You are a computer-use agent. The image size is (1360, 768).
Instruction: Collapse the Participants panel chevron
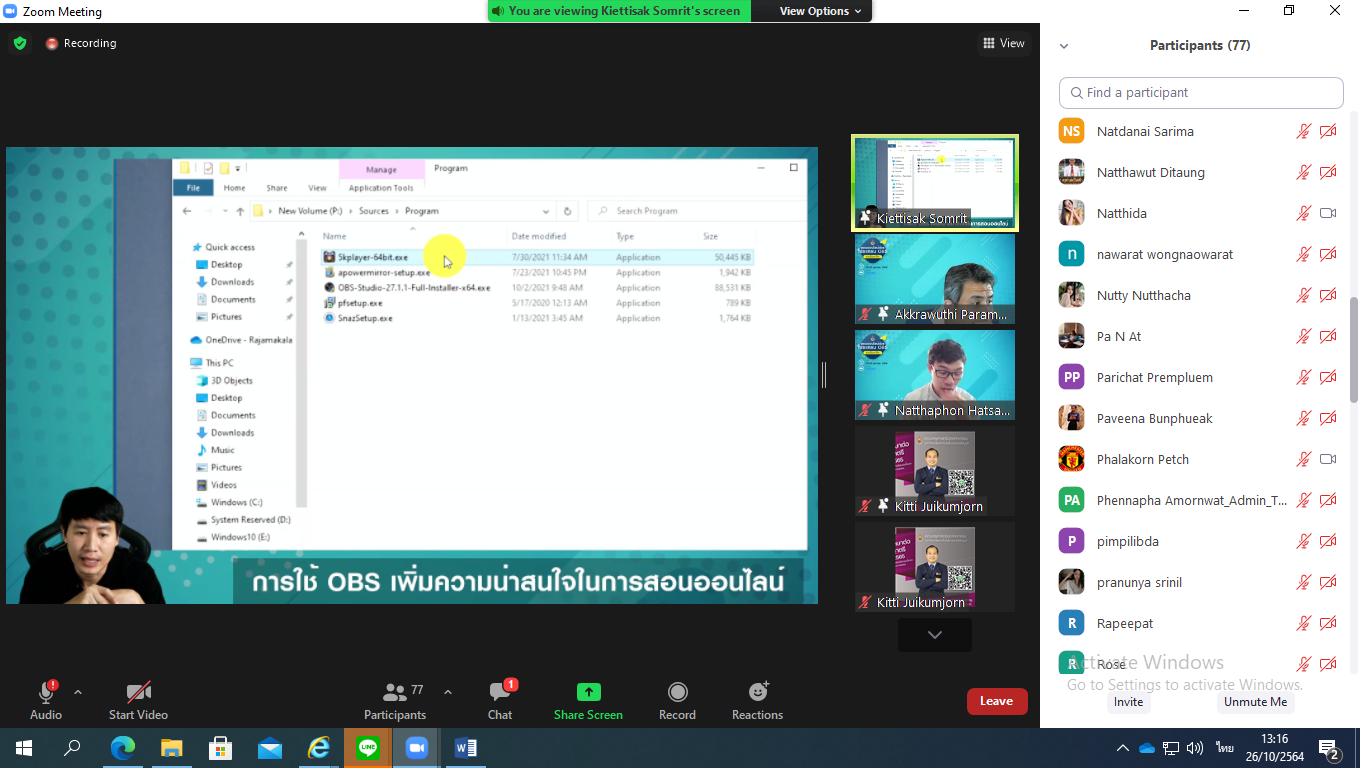pyautogui.click(x=1064, y=46)
